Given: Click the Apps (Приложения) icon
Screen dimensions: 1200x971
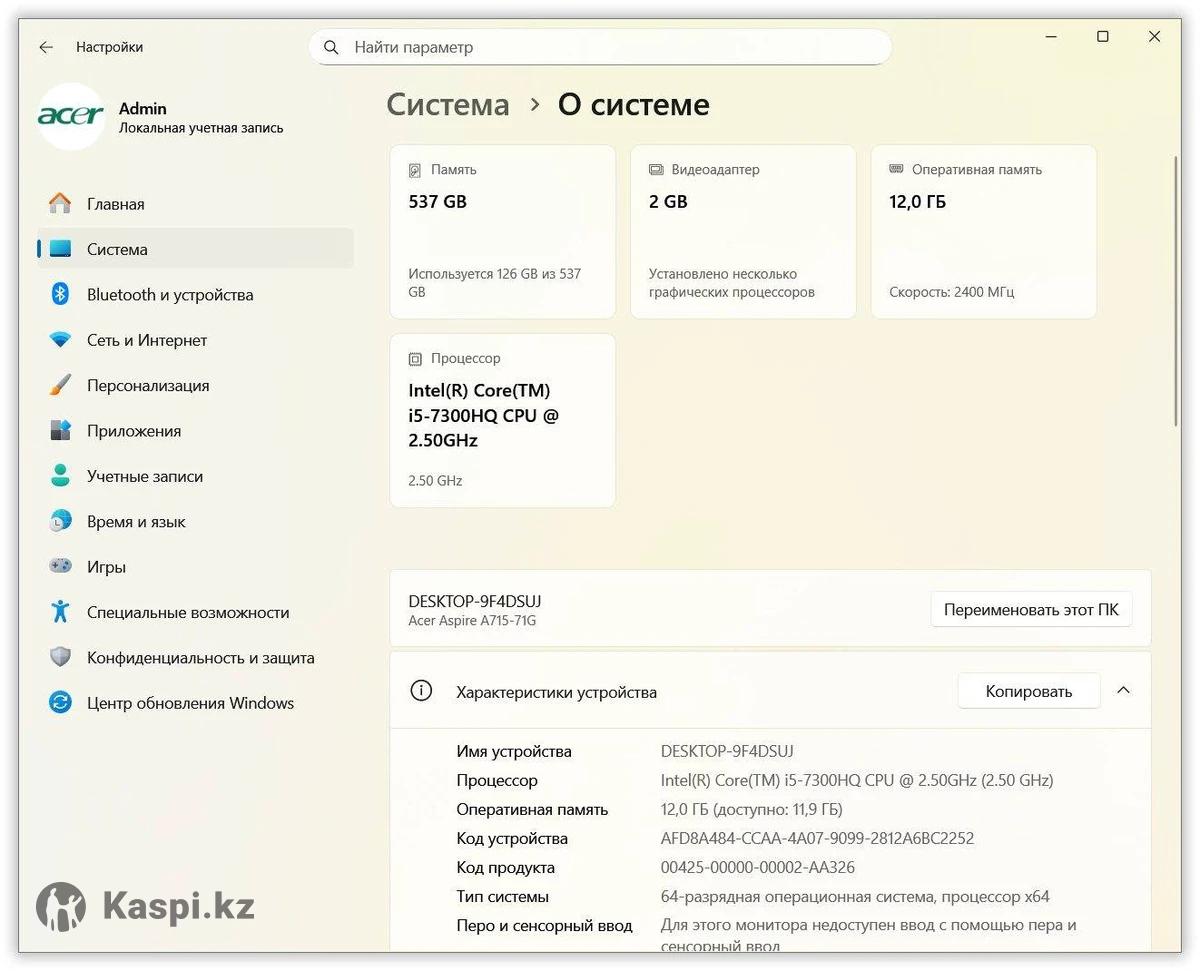Looking at the screenshot, I should click(x=60, y=431).
